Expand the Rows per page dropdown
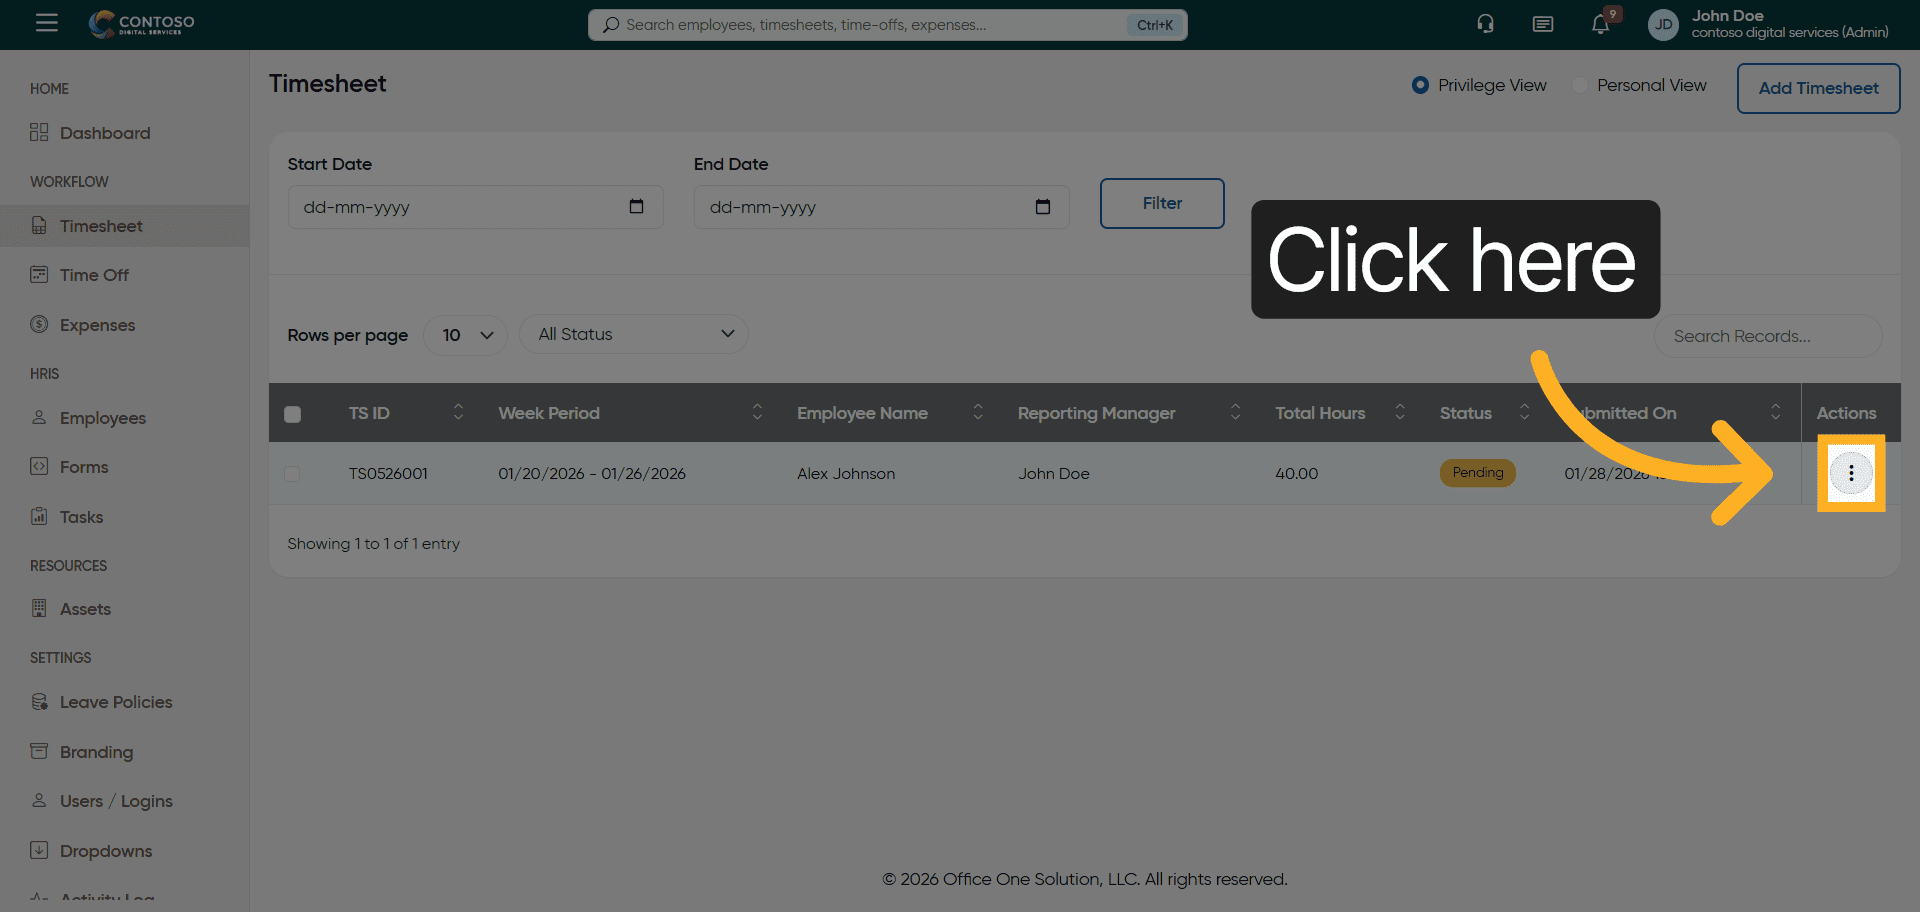This screenshot has width=1920, height=912. coord(466,335)
